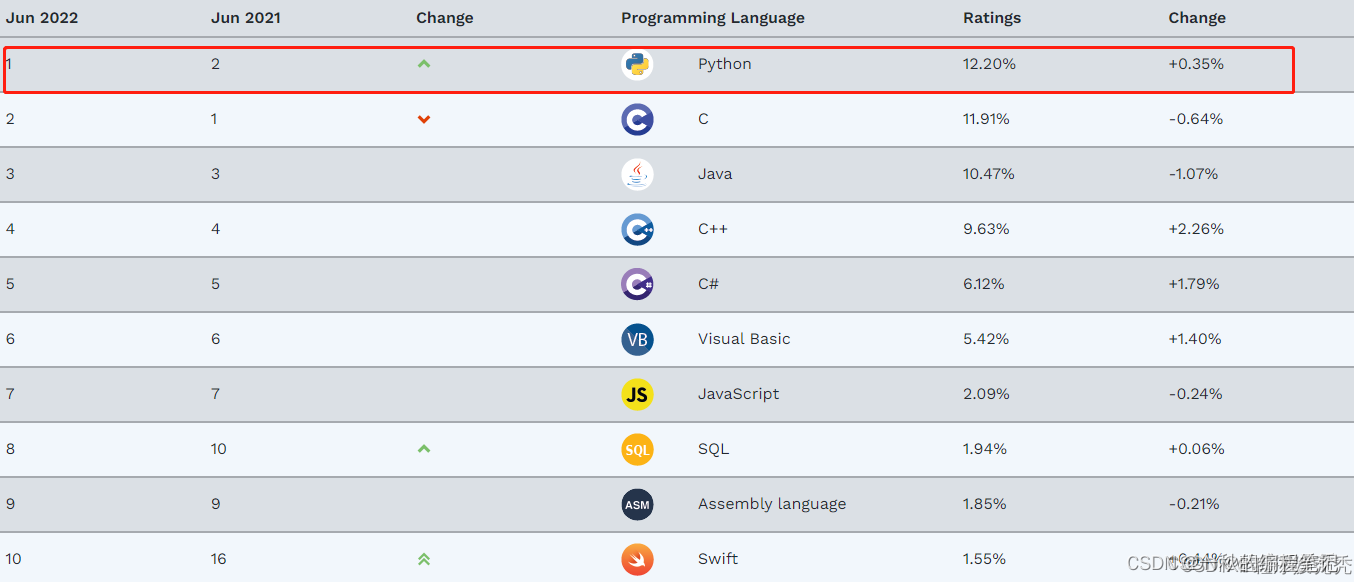Click C++'s 9.63% rating
Screen dimensions: 1354x582
point(986,229)
